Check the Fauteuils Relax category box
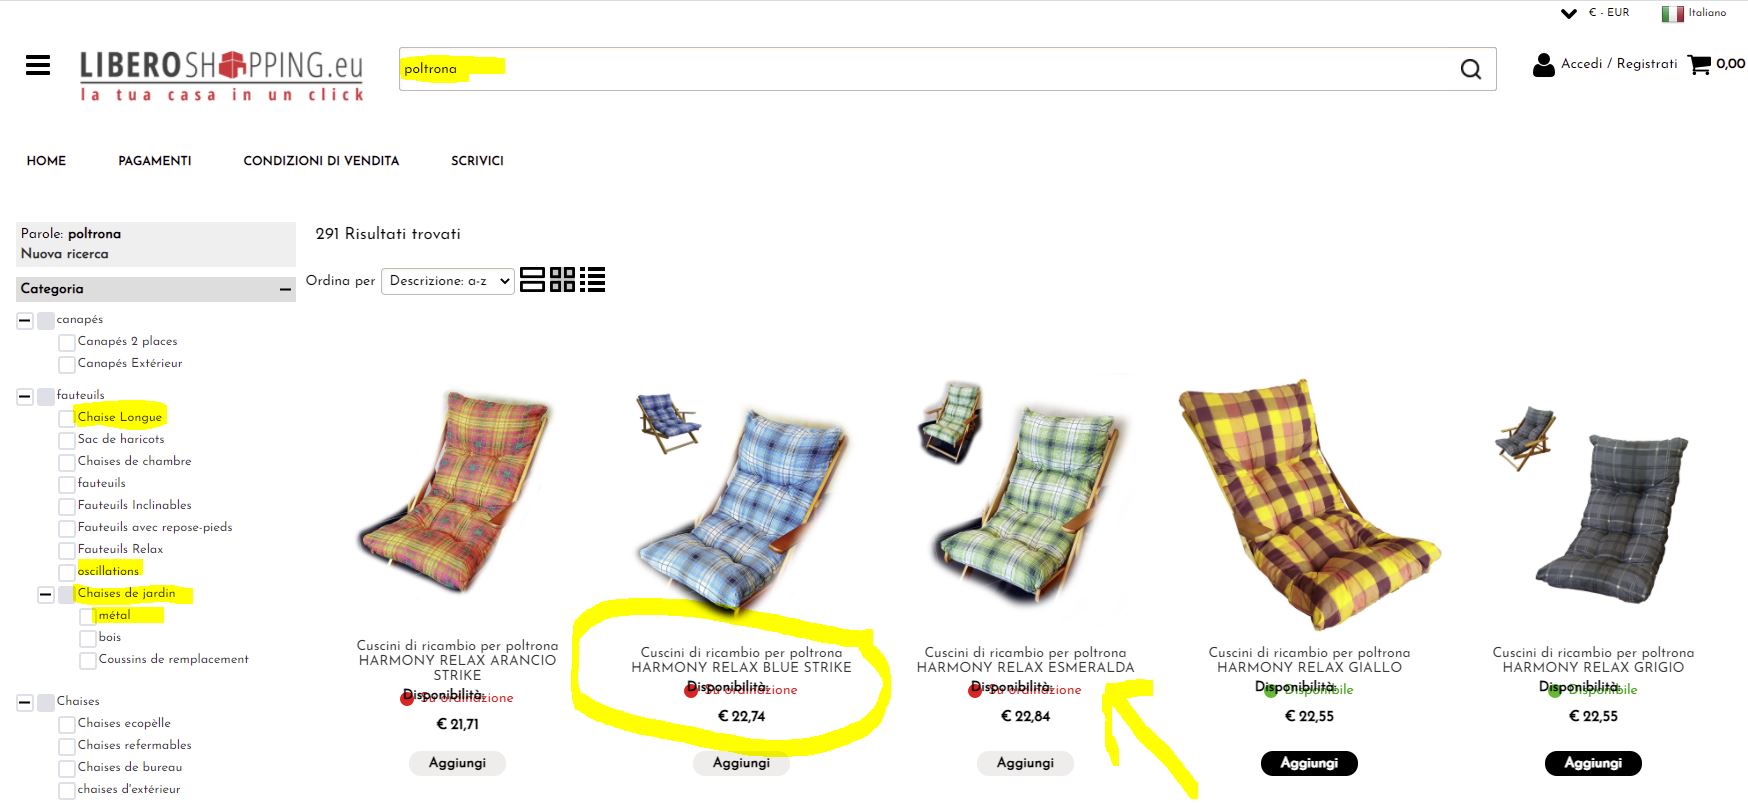This screenshot has height=803, width=1748. tap(67, 550)
